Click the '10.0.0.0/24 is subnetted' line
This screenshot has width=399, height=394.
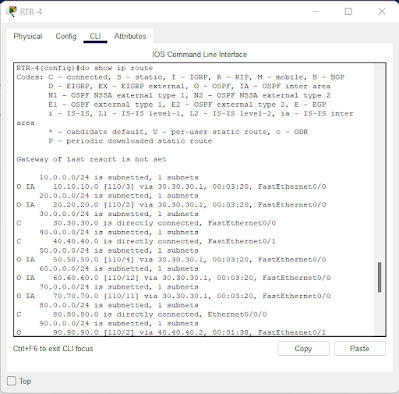119,178
